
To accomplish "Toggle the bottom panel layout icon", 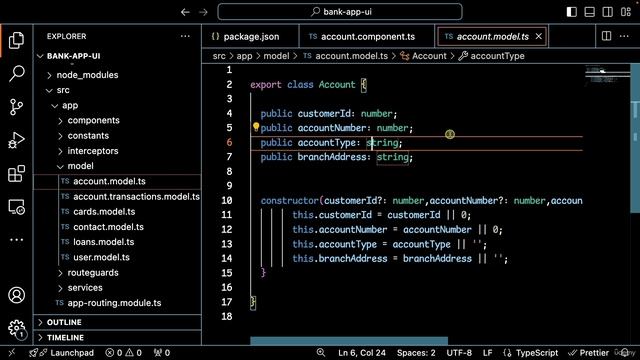I will click(589, 12).
